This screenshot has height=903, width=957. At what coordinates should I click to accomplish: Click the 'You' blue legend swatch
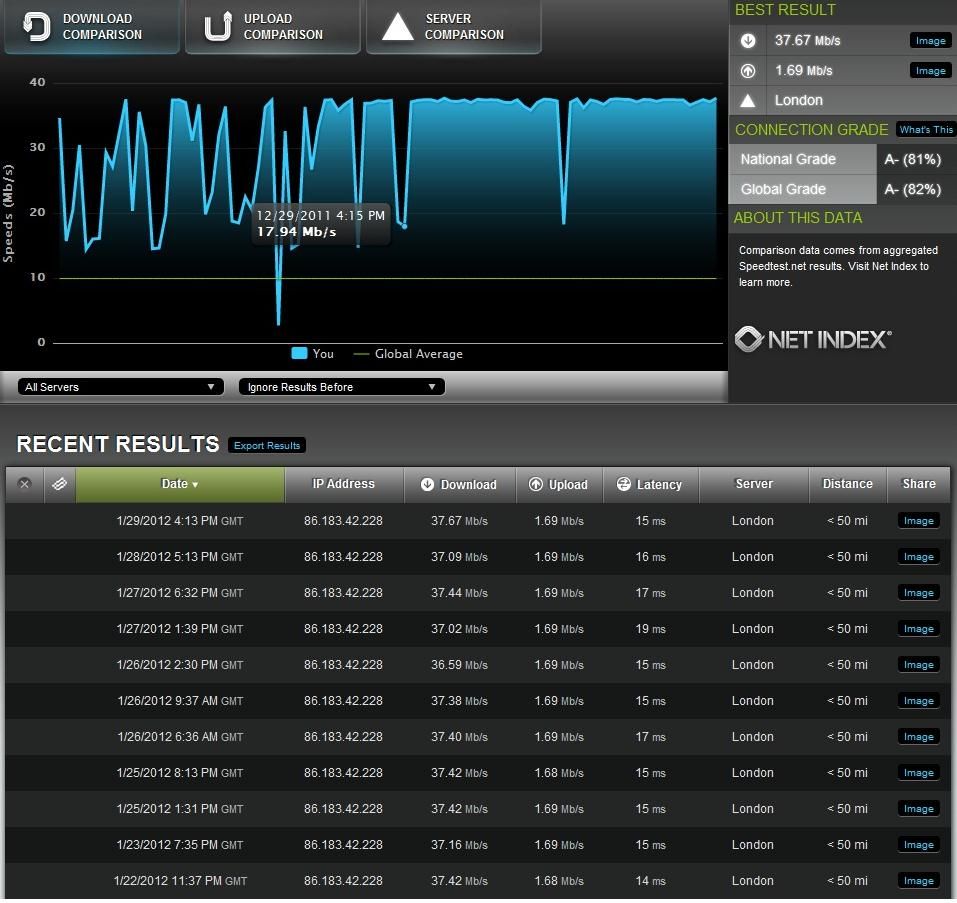pyautogui.click(x=299, y=353)
